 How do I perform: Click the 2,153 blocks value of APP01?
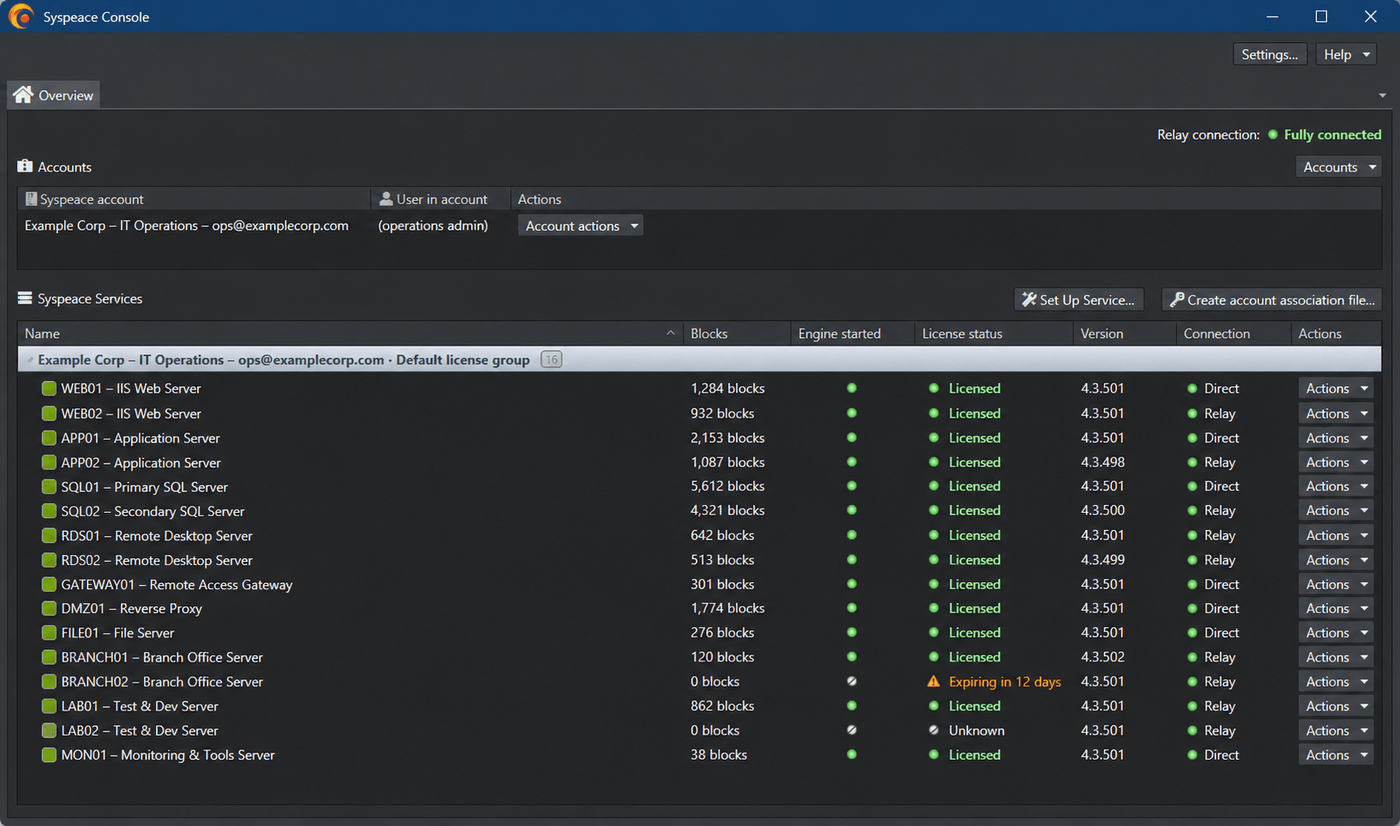tap(728, 438)
